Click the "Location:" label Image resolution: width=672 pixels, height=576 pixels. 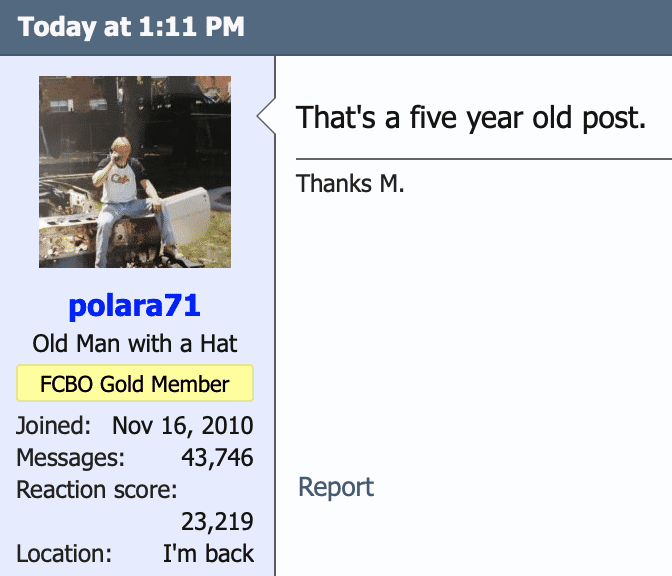(x=63, y=553)
